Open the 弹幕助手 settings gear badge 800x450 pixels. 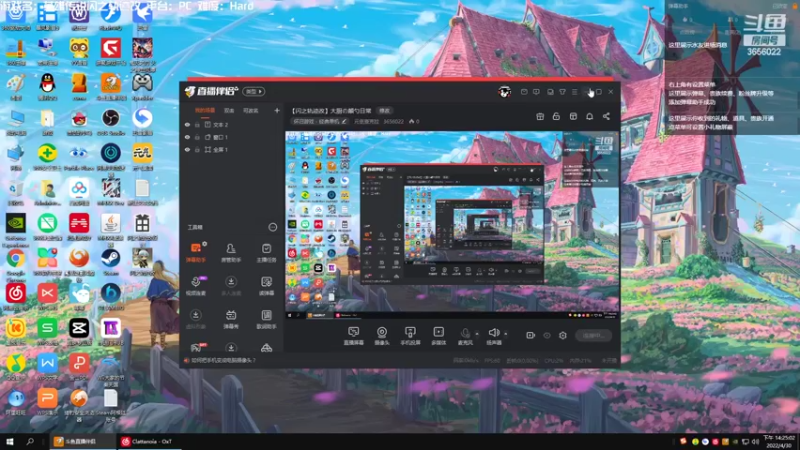tap(205, 244)
